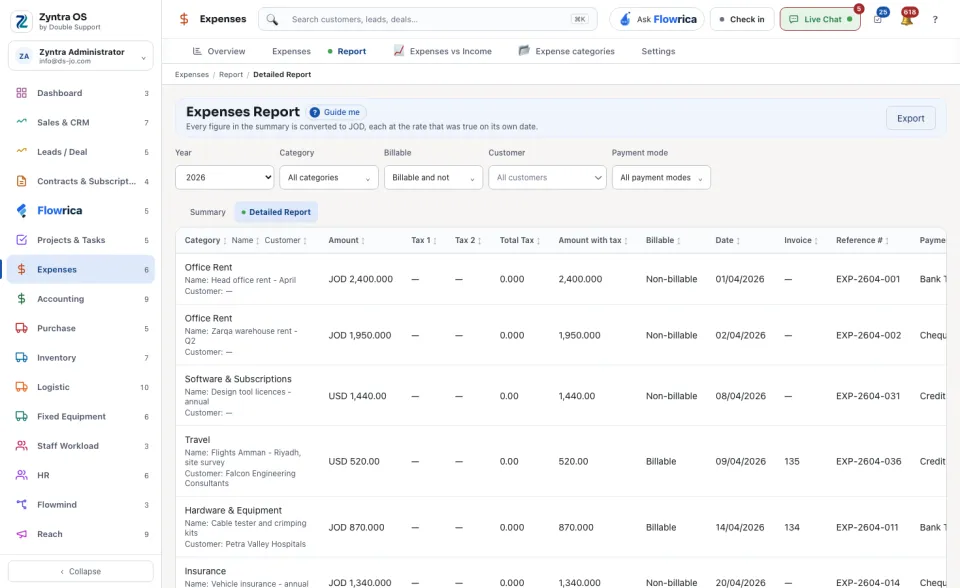This screenshot has height=588, width=960.
Task: Open the All categories dropdown
Action: point(329,178)
